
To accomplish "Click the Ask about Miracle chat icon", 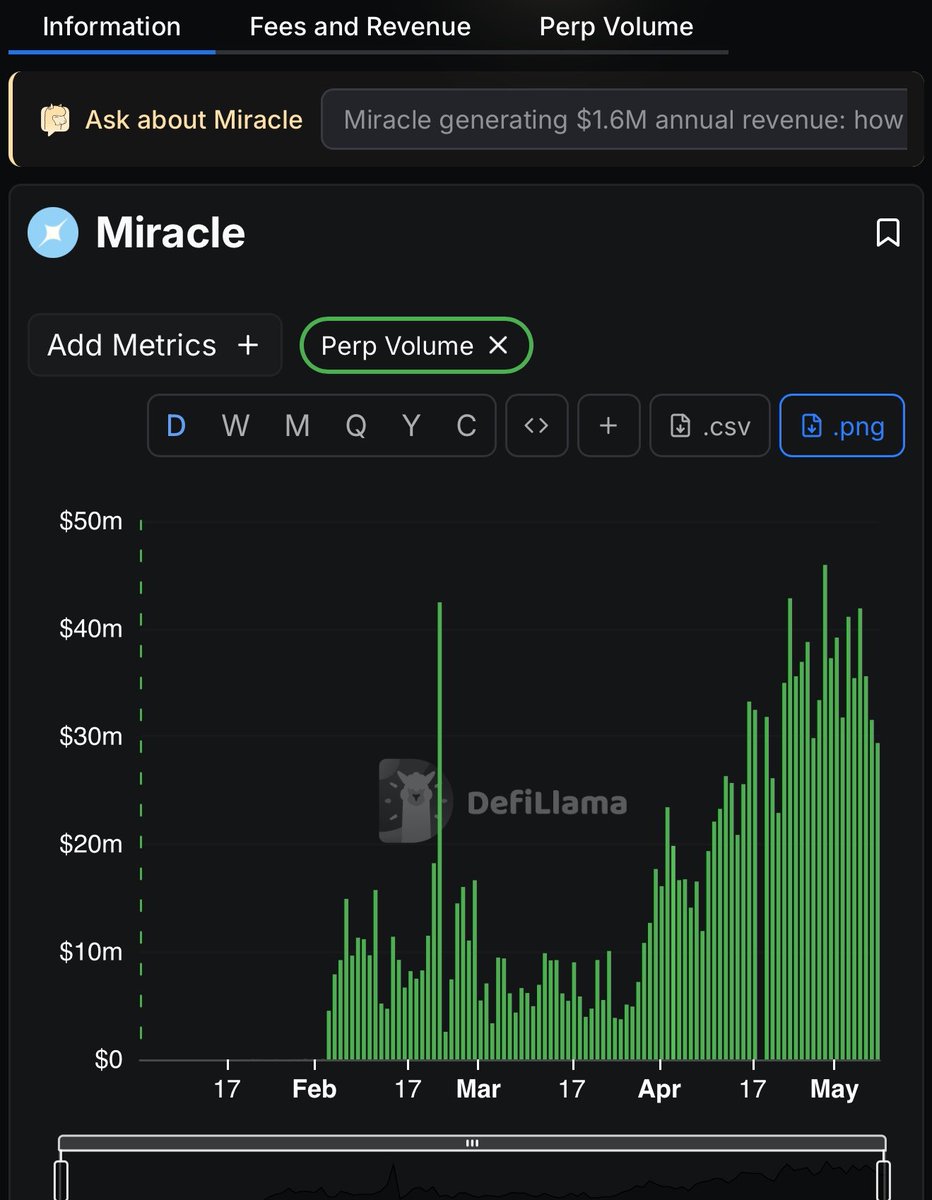I will click(56, 120).
